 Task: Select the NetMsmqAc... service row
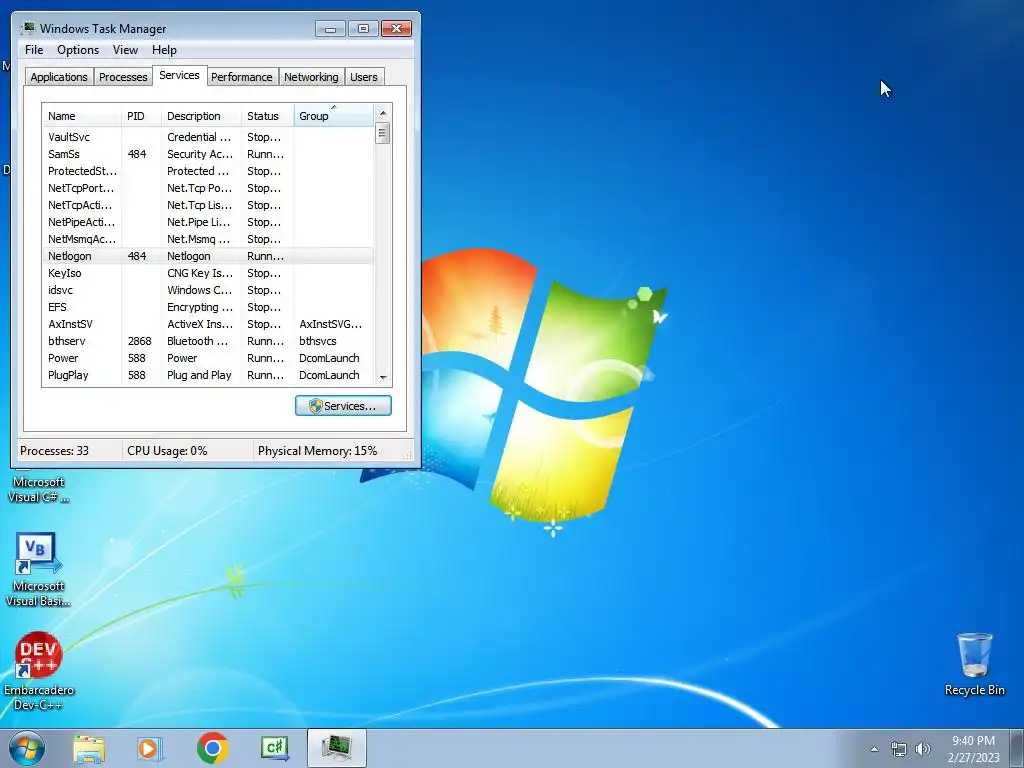pos(208,239)
